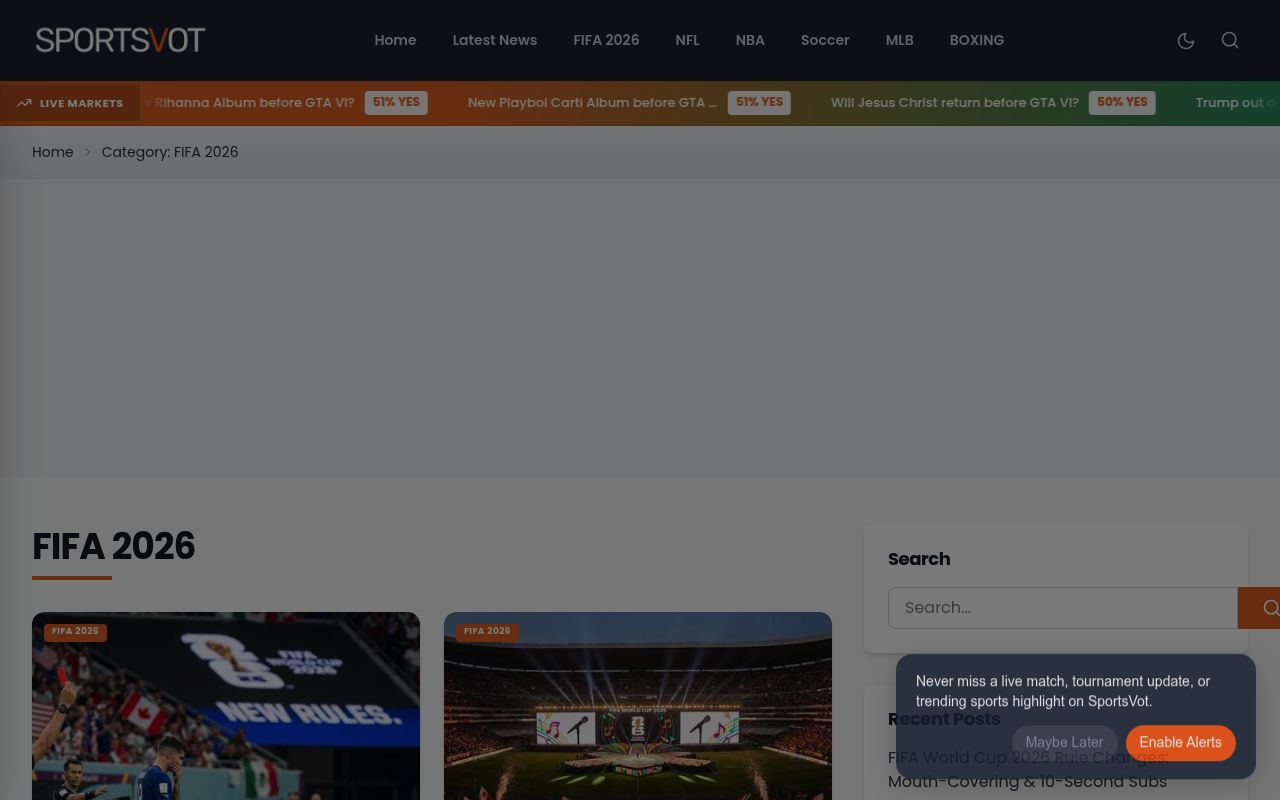Open the Home navigation item
Image resolution: width=1280 pixels, height=800 pixels.
point(395,40)
